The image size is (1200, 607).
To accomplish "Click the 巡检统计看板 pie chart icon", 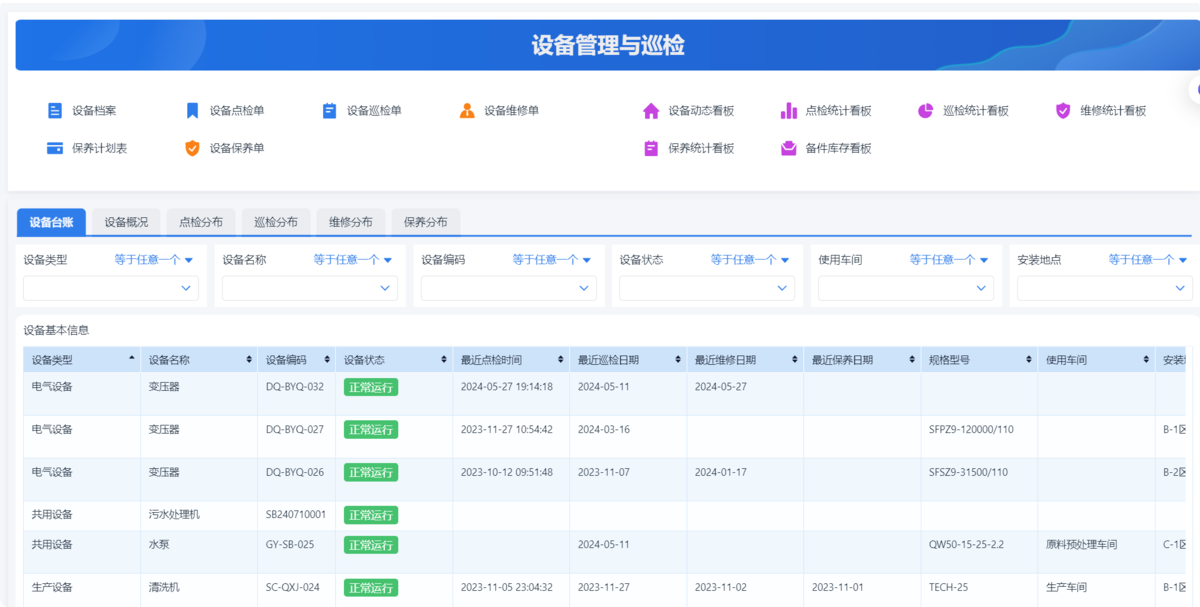I will pyautogui.click(x=926, y=111).
